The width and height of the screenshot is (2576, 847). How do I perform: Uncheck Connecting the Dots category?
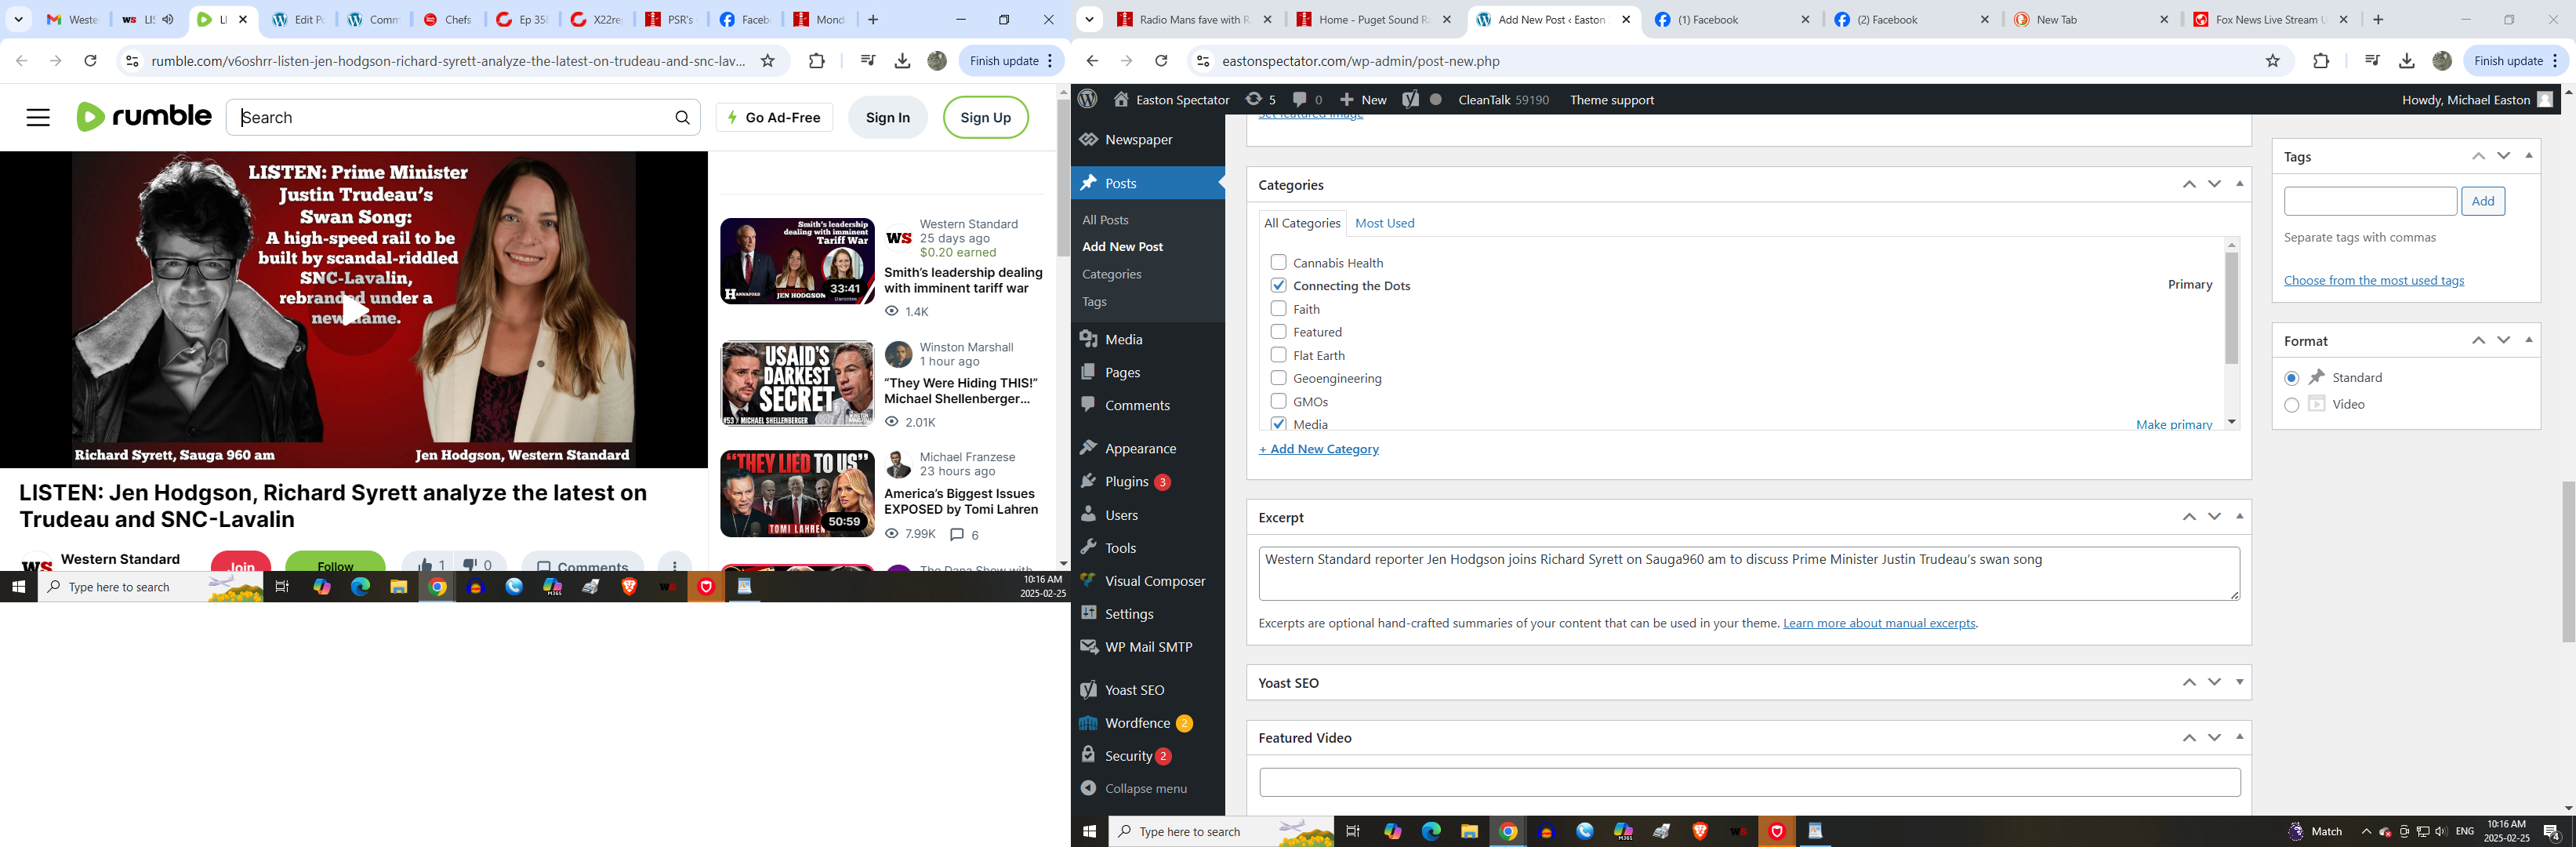1278,285
